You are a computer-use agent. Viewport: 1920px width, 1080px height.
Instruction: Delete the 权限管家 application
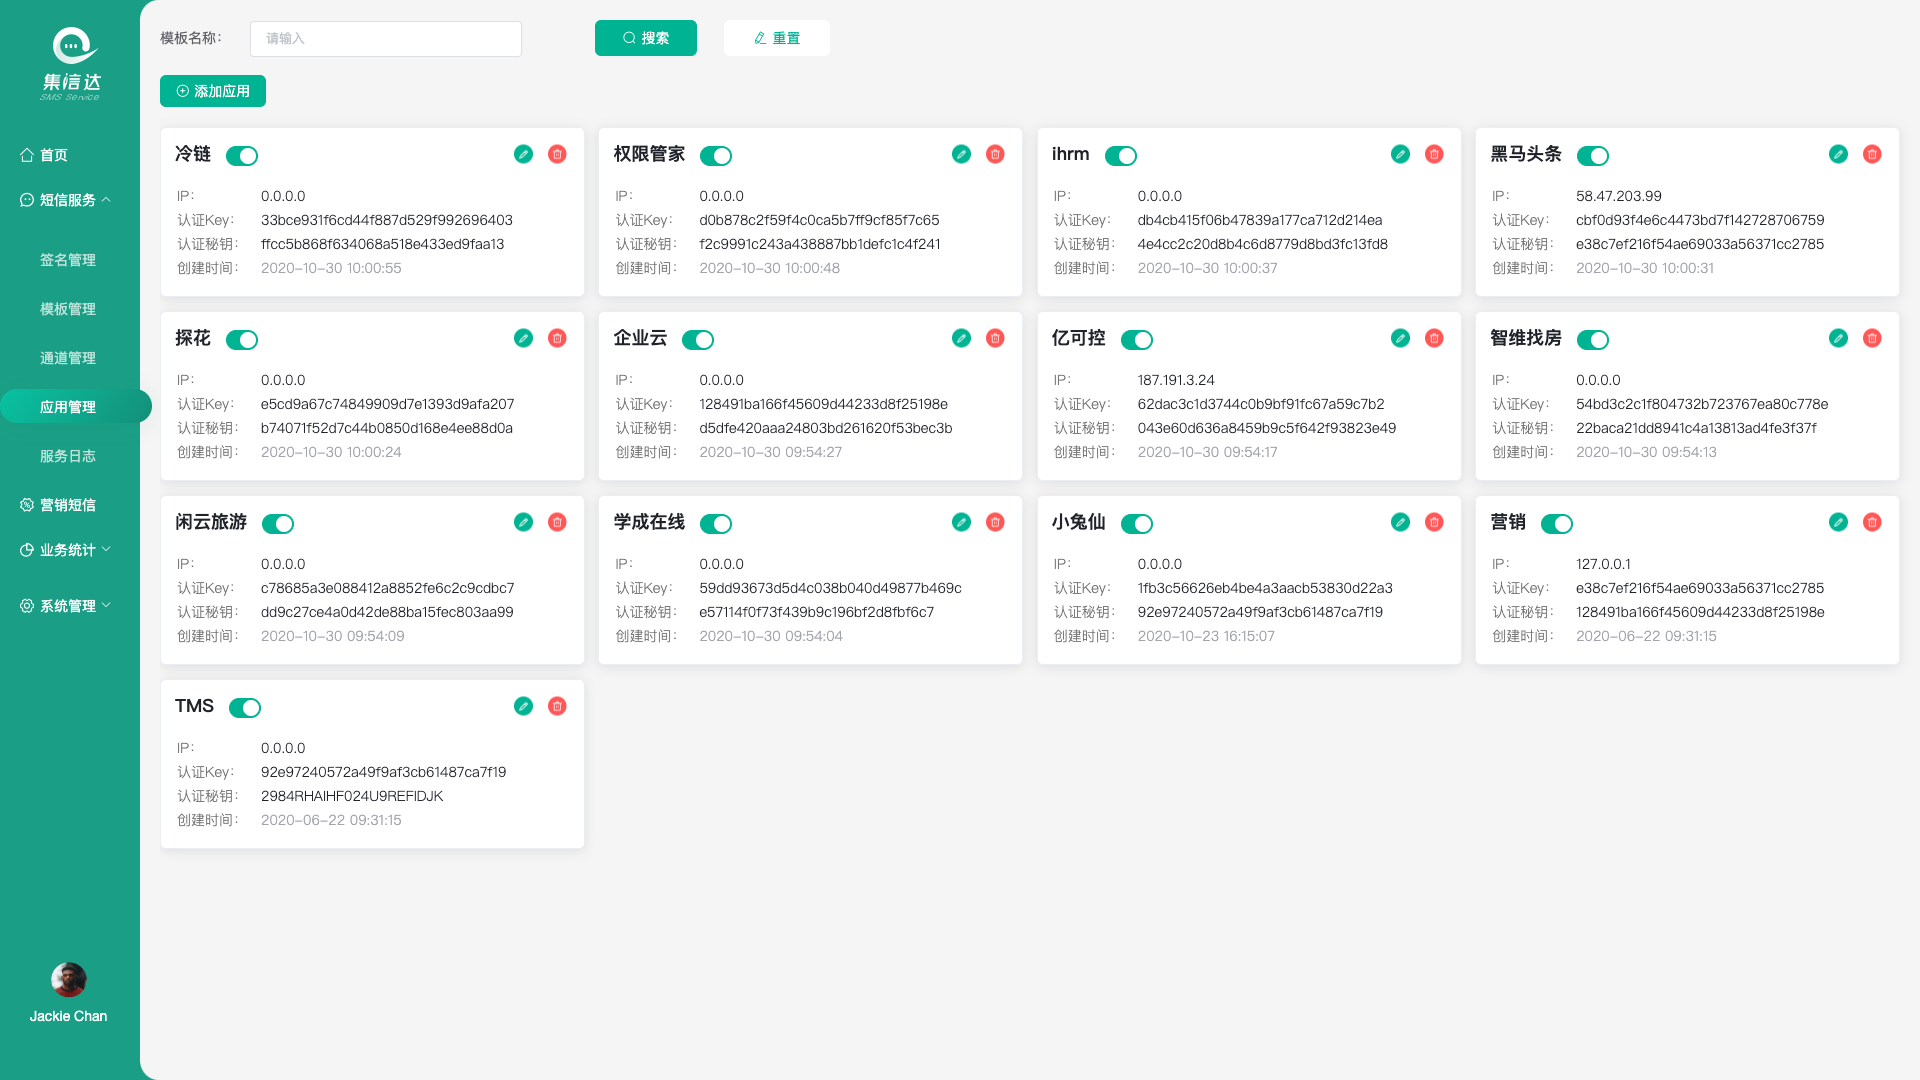[x=995, y=154]
